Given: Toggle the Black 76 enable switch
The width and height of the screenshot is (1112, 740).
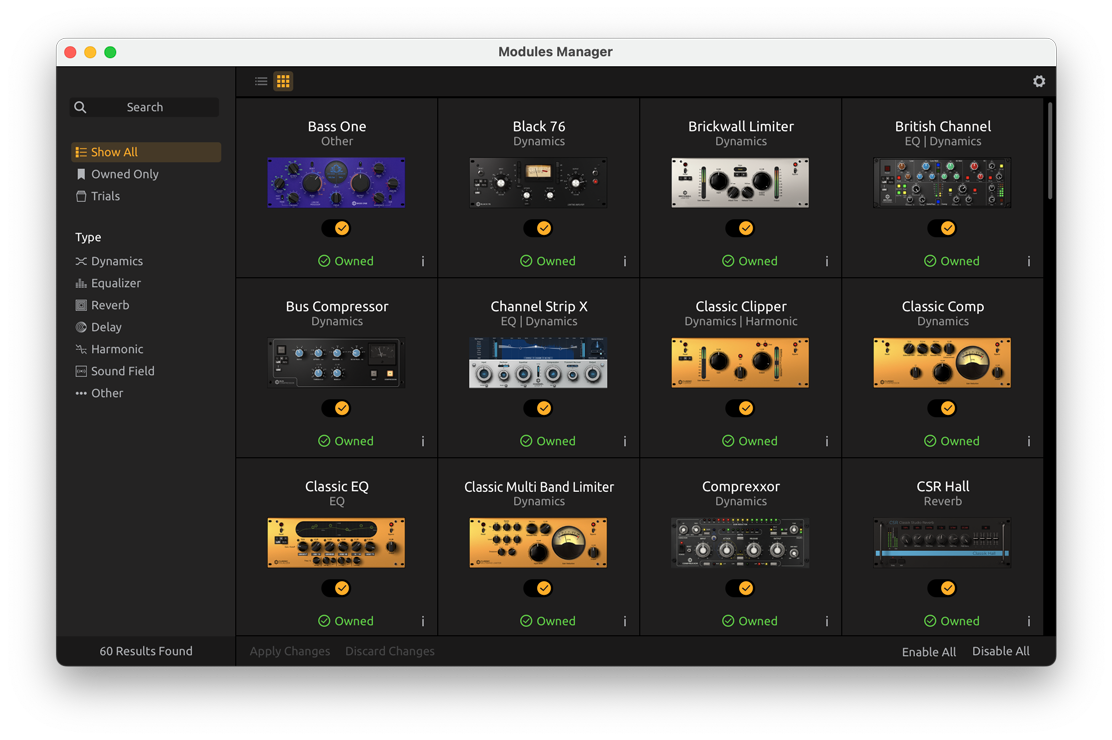Looking at the screenshot, I should (x=538, y=228).
